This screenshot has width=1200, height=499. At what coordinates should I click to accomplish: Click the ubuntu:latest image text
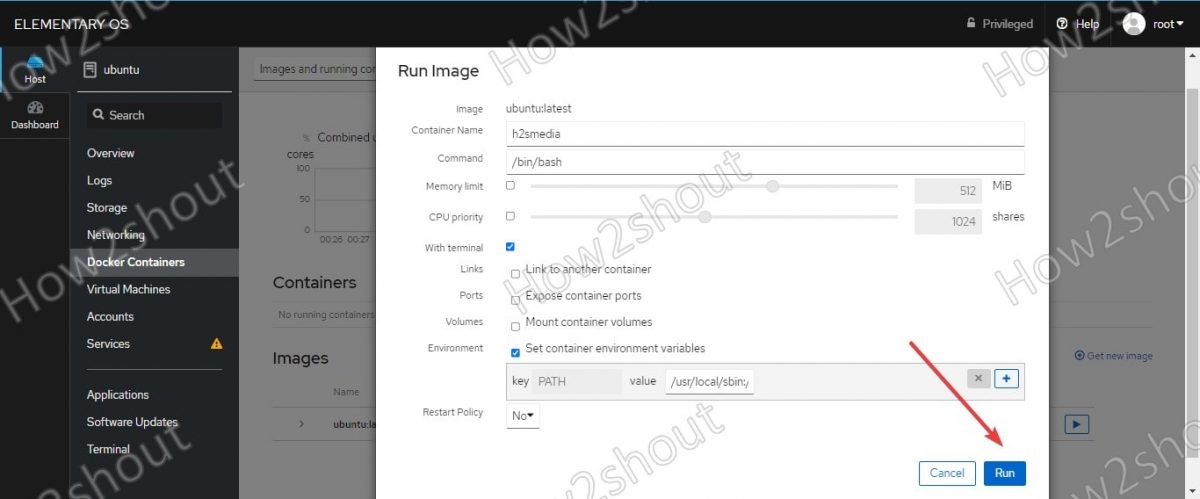pos(539,108)
